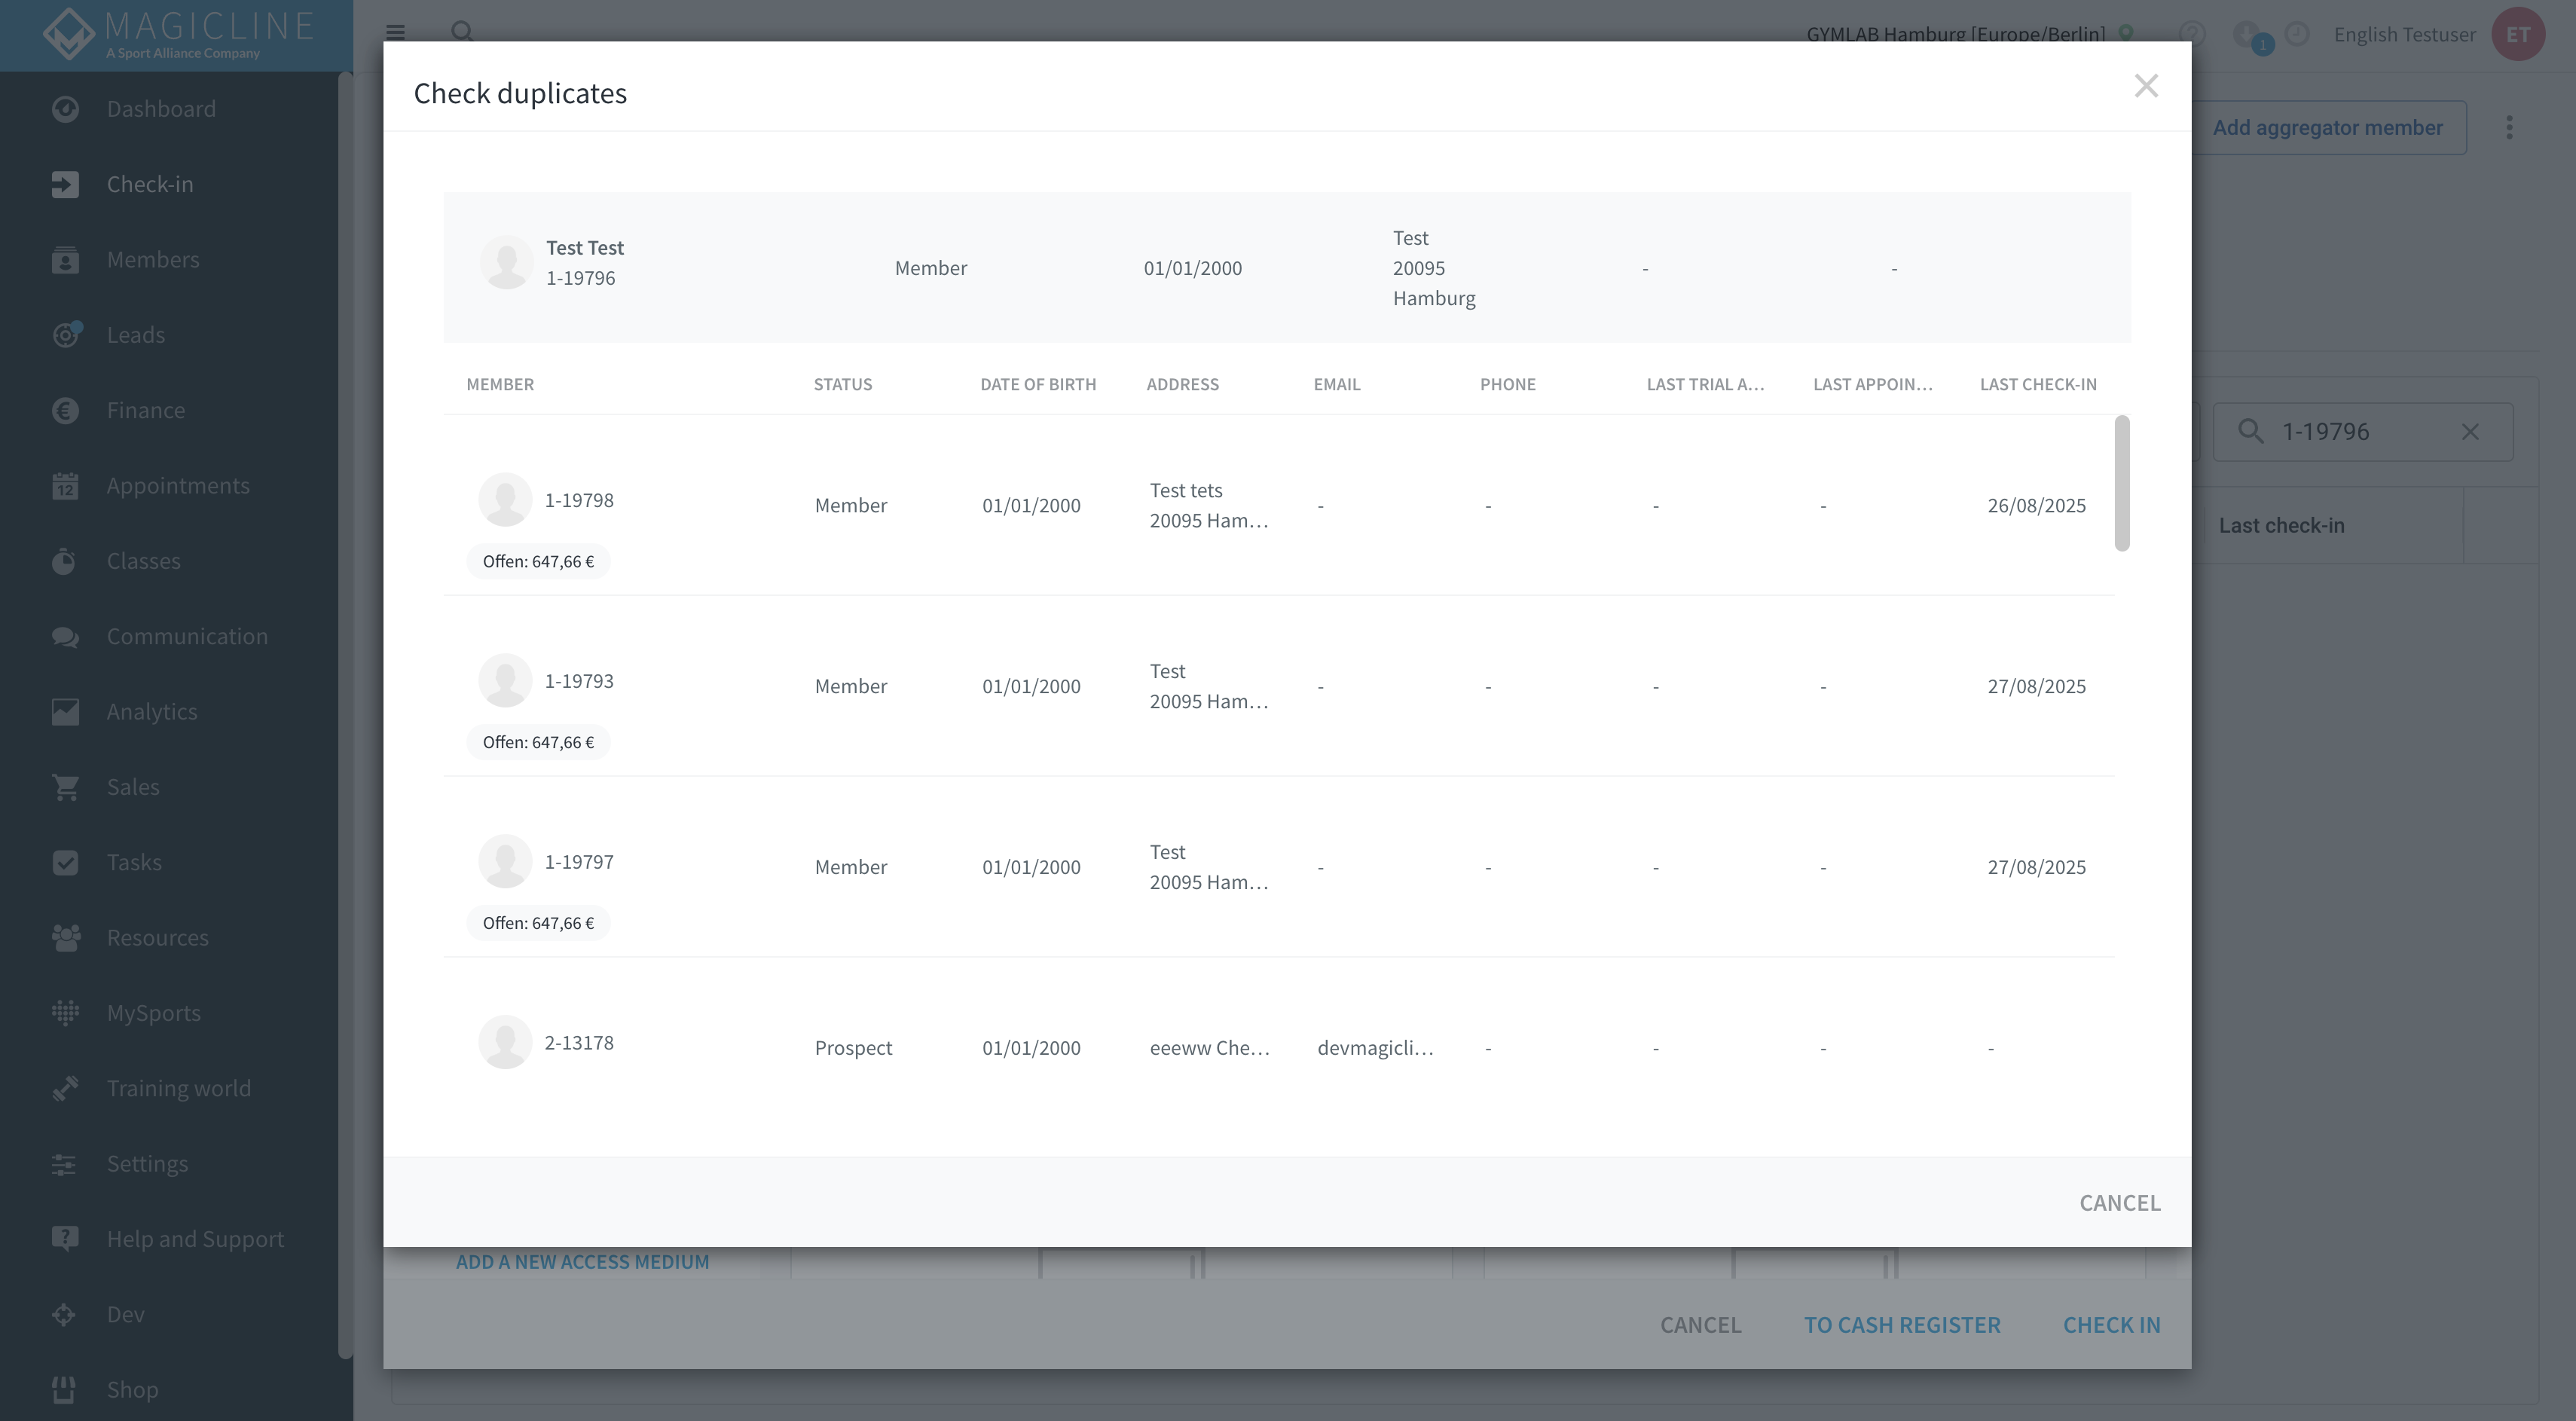Select Leads menu label in sidebar
This screenshot has width=2576, height=1421.
136,334
